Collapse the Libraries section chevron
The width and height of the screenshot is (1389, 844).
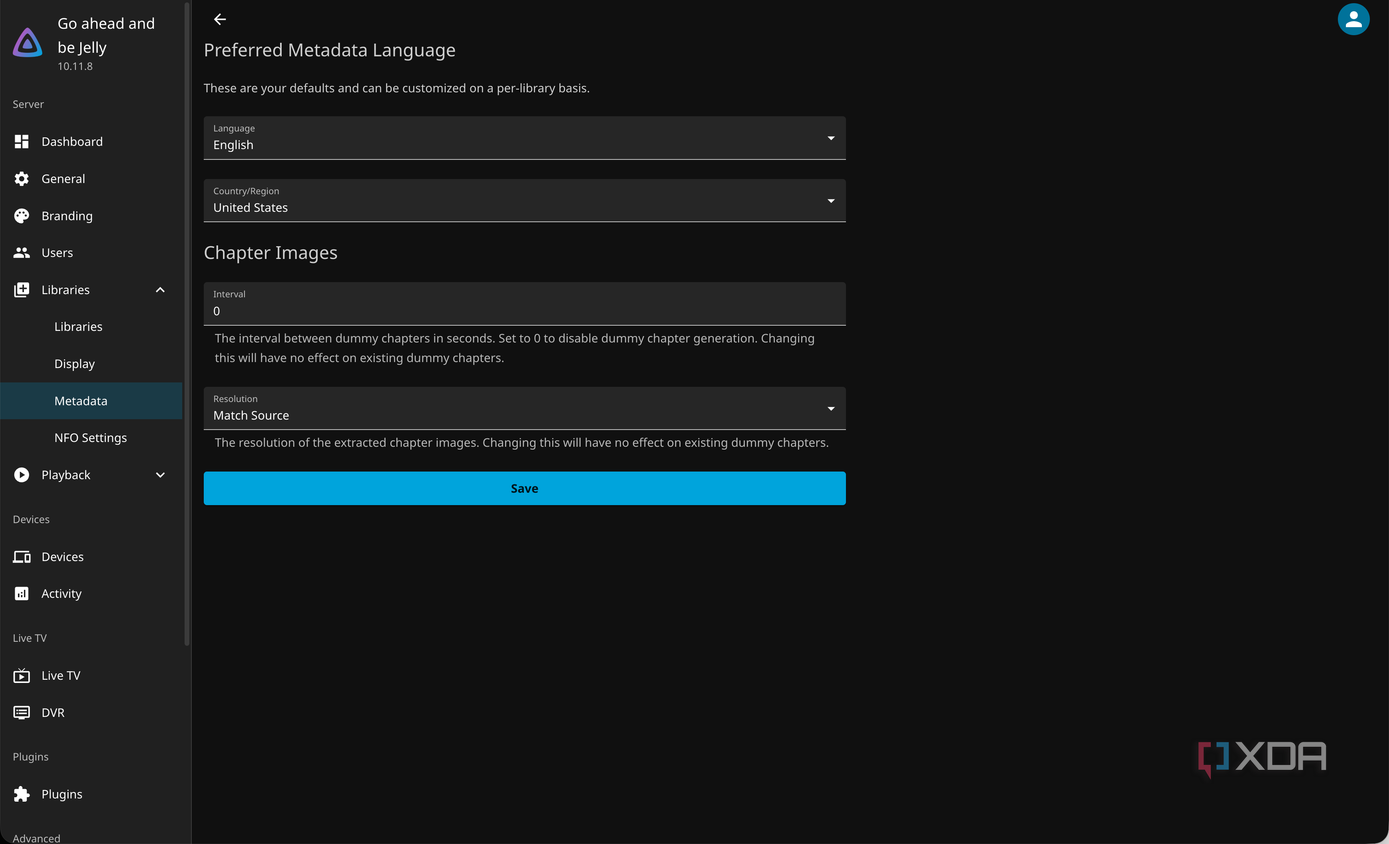pyautogui.click(x=160, y=290)
